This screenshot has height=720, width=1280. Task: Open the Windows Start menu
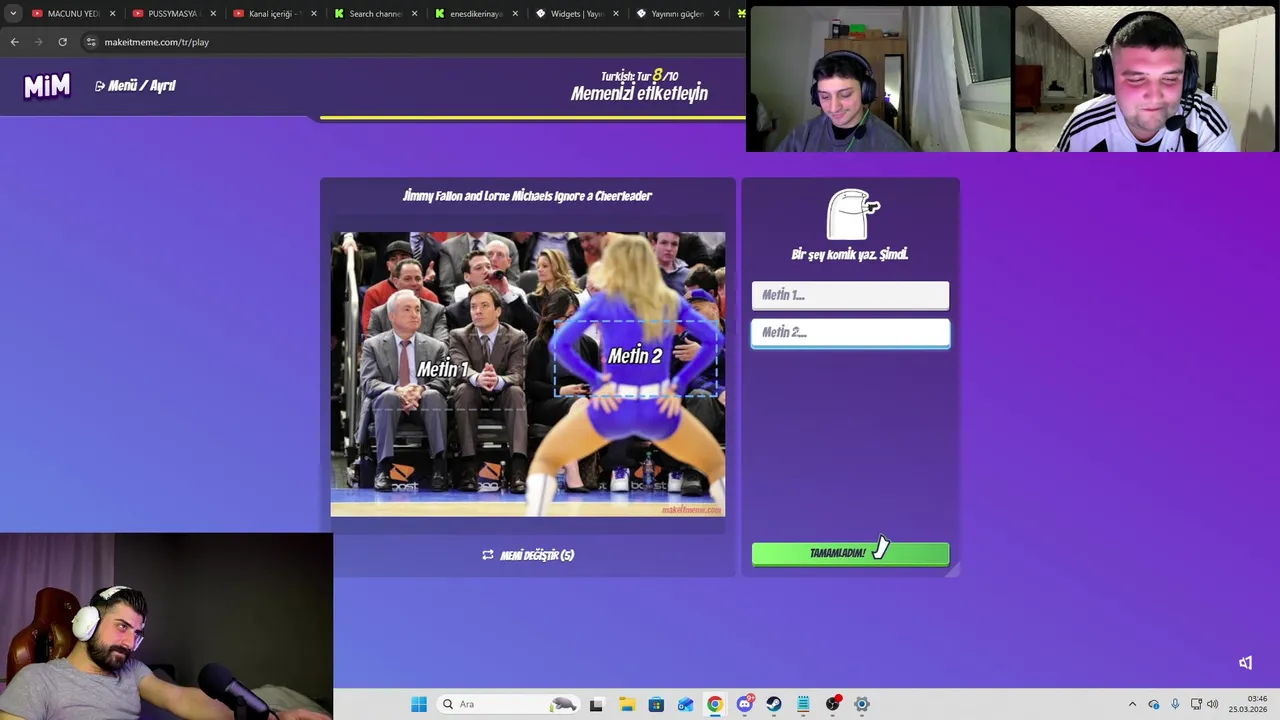click(419, 704)
